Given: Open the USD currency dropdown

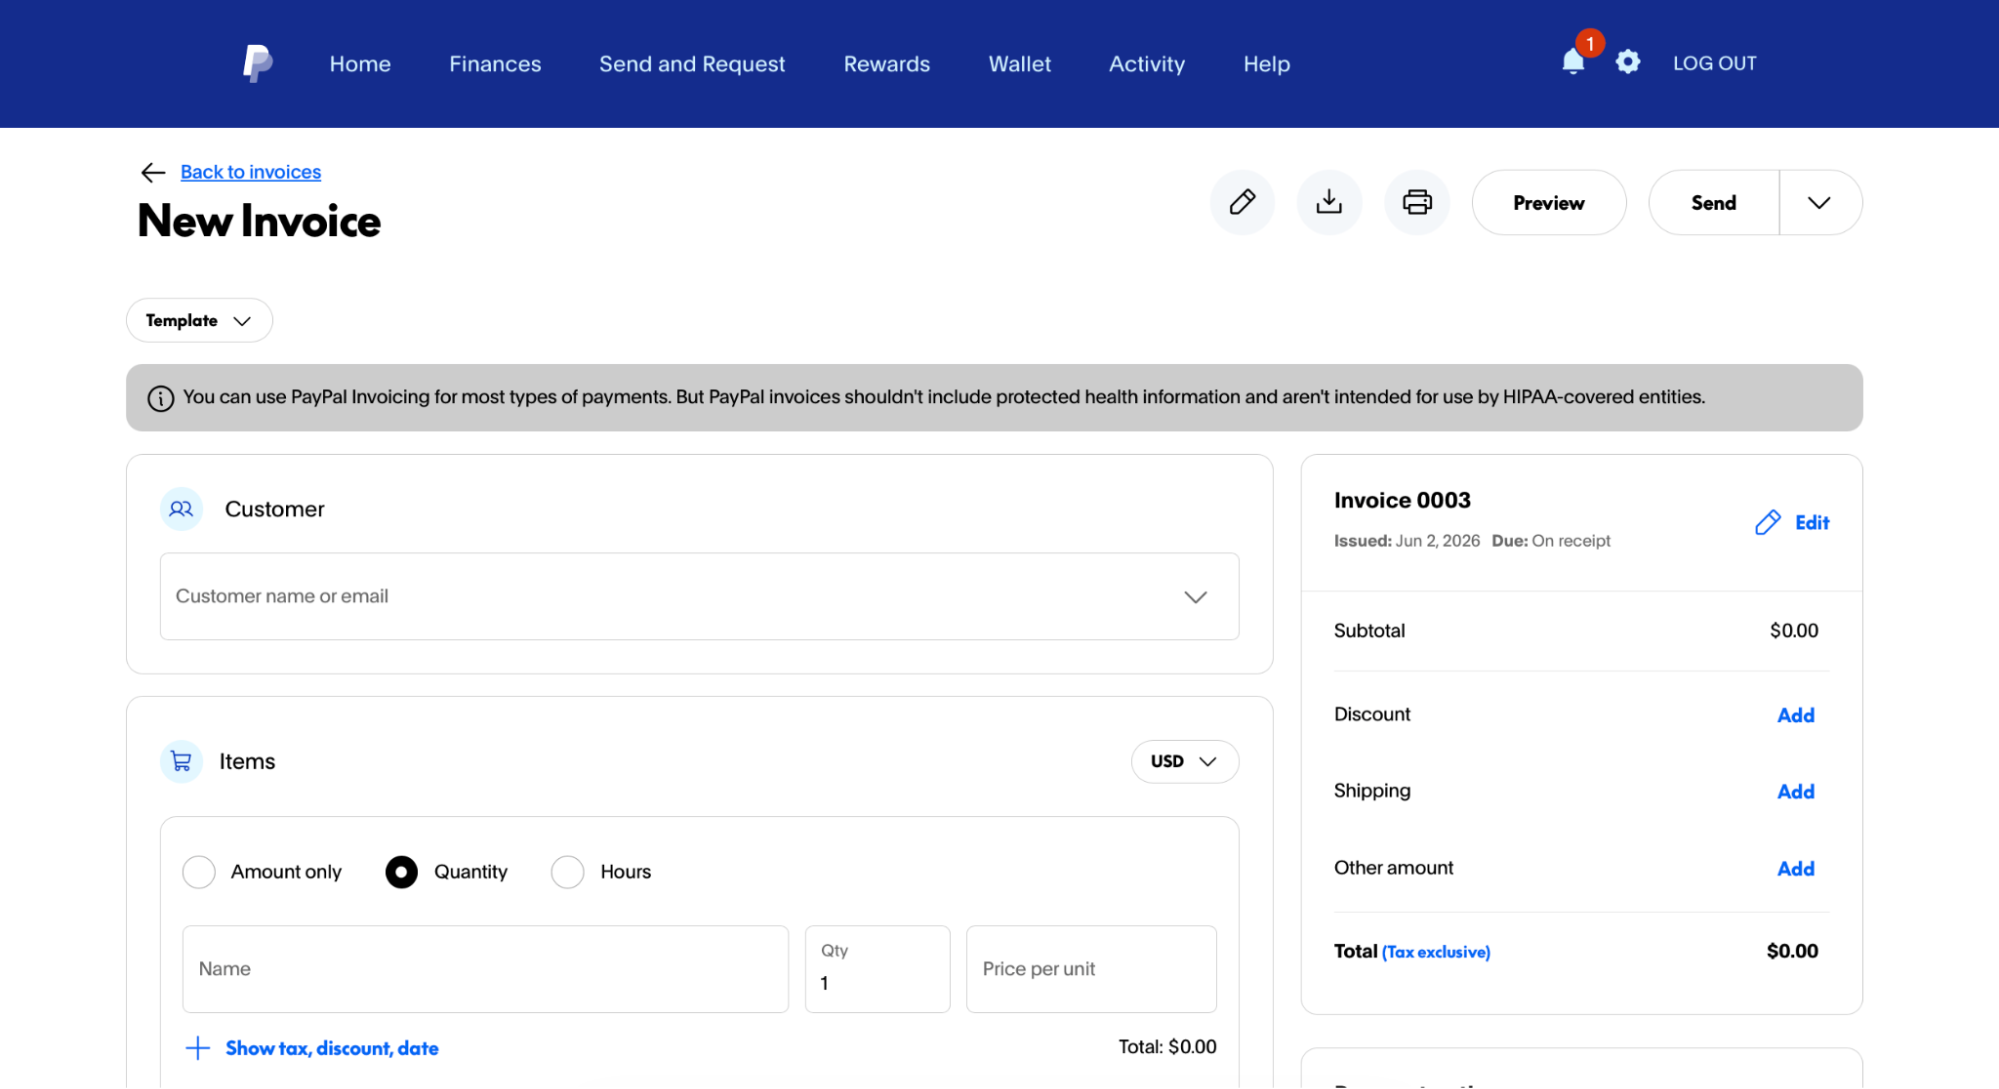Looking at the screenshot, I should point(1184,762).
